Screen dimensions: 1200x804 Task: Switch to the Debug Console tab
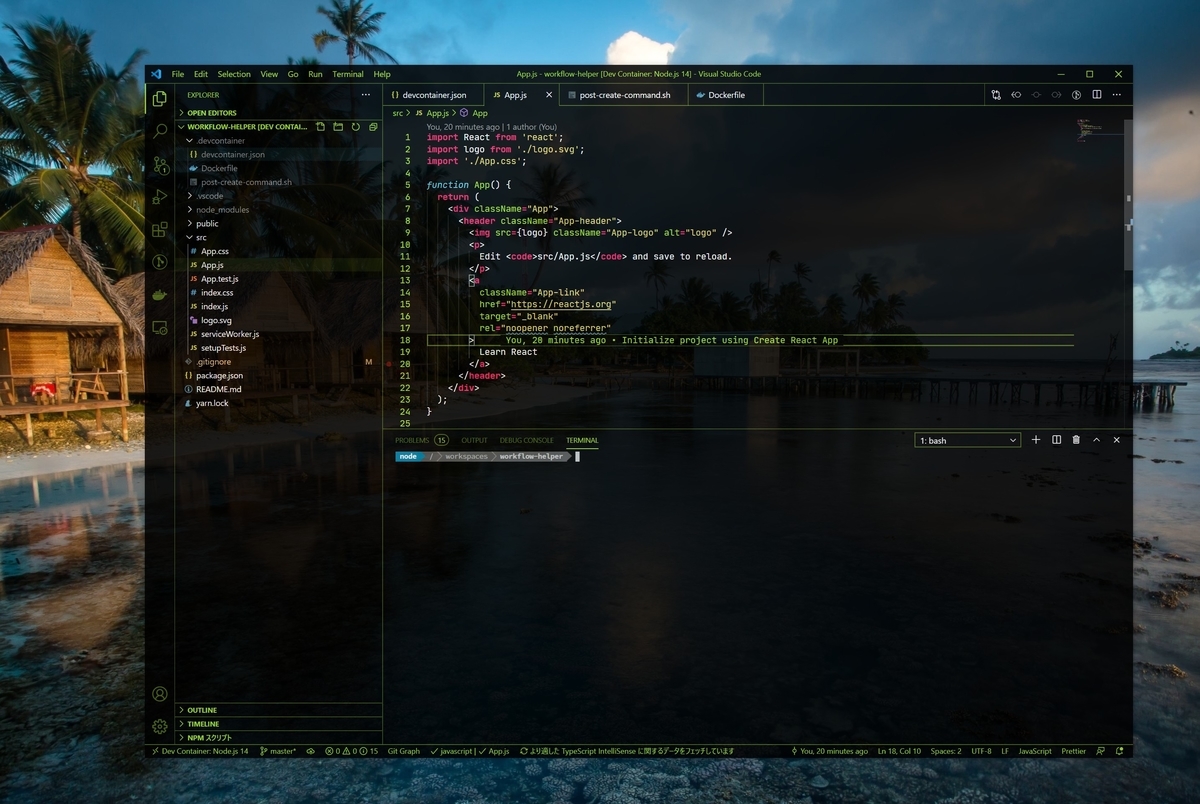point(527,440)
